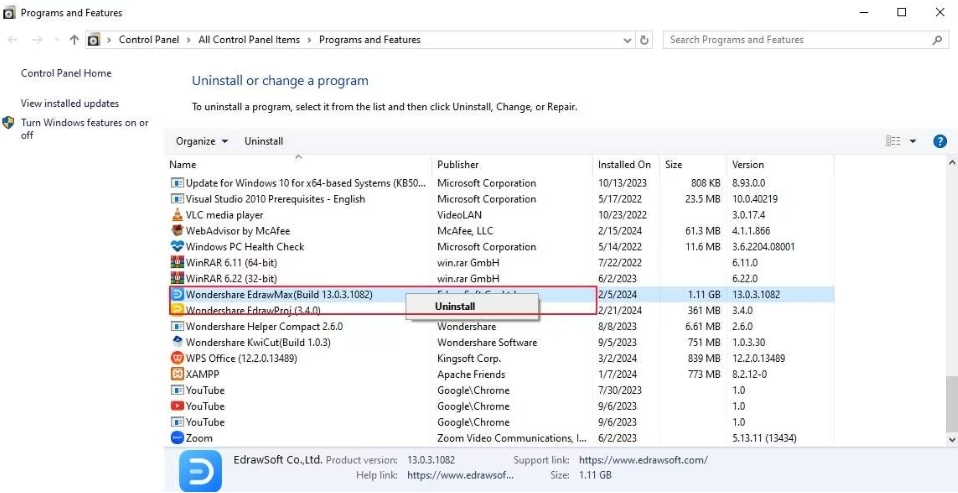Click the list scrollbar down arrow
The image size is (958, 493).
pos(951,439)
